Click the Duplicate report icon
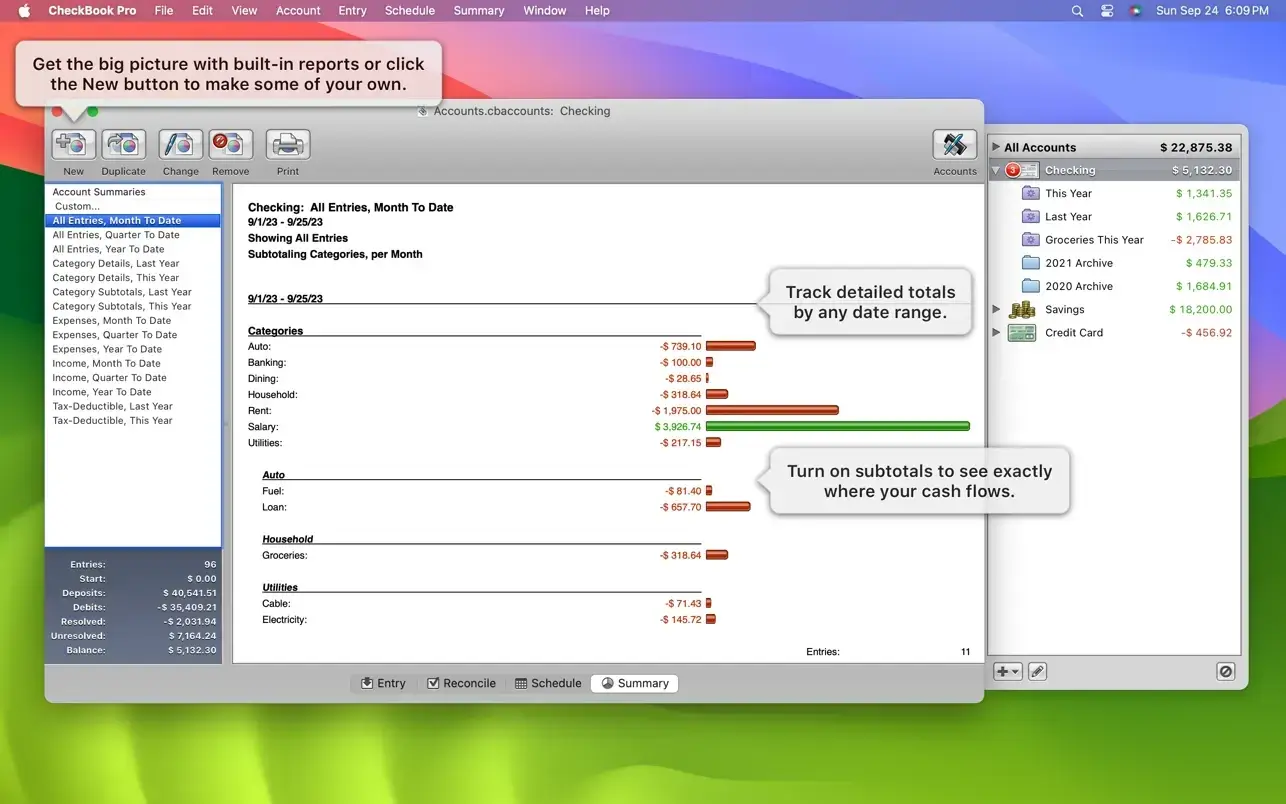The image size is (1286, 804). pyautogui.click(x=124, y=145)
